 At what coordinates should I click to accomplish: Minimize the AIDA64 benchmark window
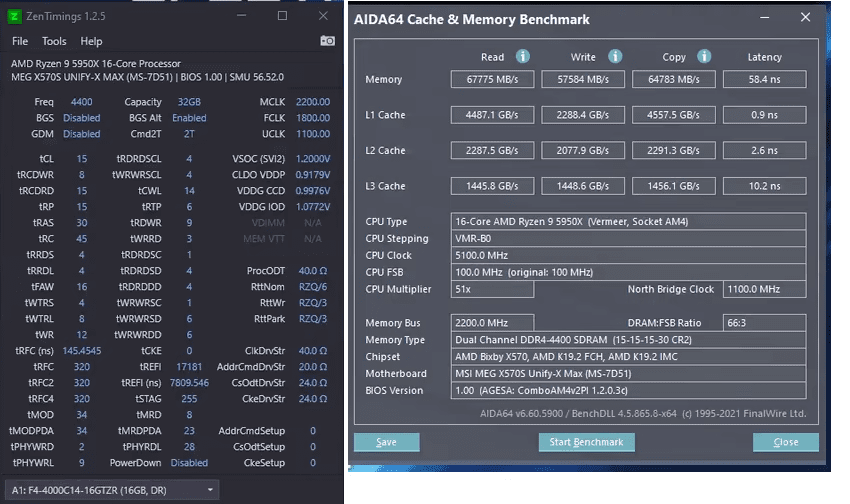764,17
